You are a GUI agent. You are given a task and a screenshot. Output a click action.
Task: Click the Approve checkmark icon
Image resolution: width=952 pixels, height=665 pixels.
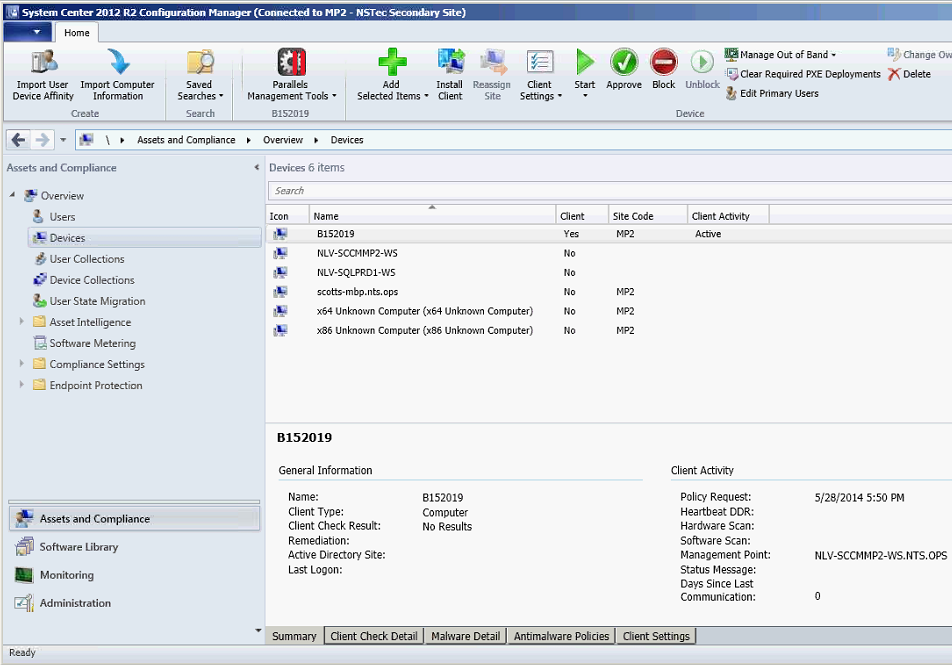(x=624, y=62)
